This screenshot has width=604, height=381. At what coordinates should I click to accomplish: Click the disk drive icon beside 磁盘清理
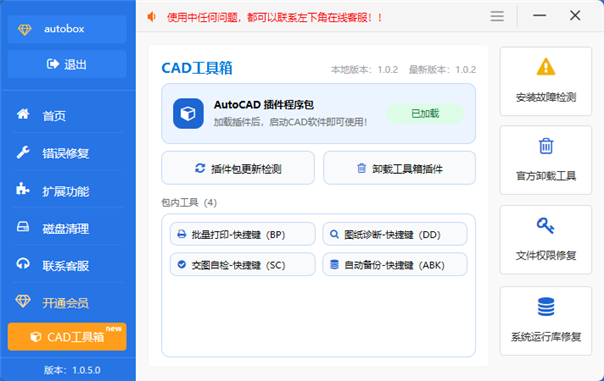23,227
